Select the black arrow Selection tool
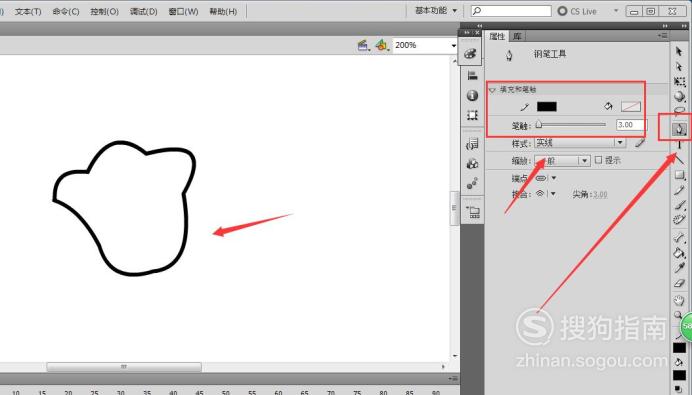This screenshot has width=692, height=395. point(679,52)
